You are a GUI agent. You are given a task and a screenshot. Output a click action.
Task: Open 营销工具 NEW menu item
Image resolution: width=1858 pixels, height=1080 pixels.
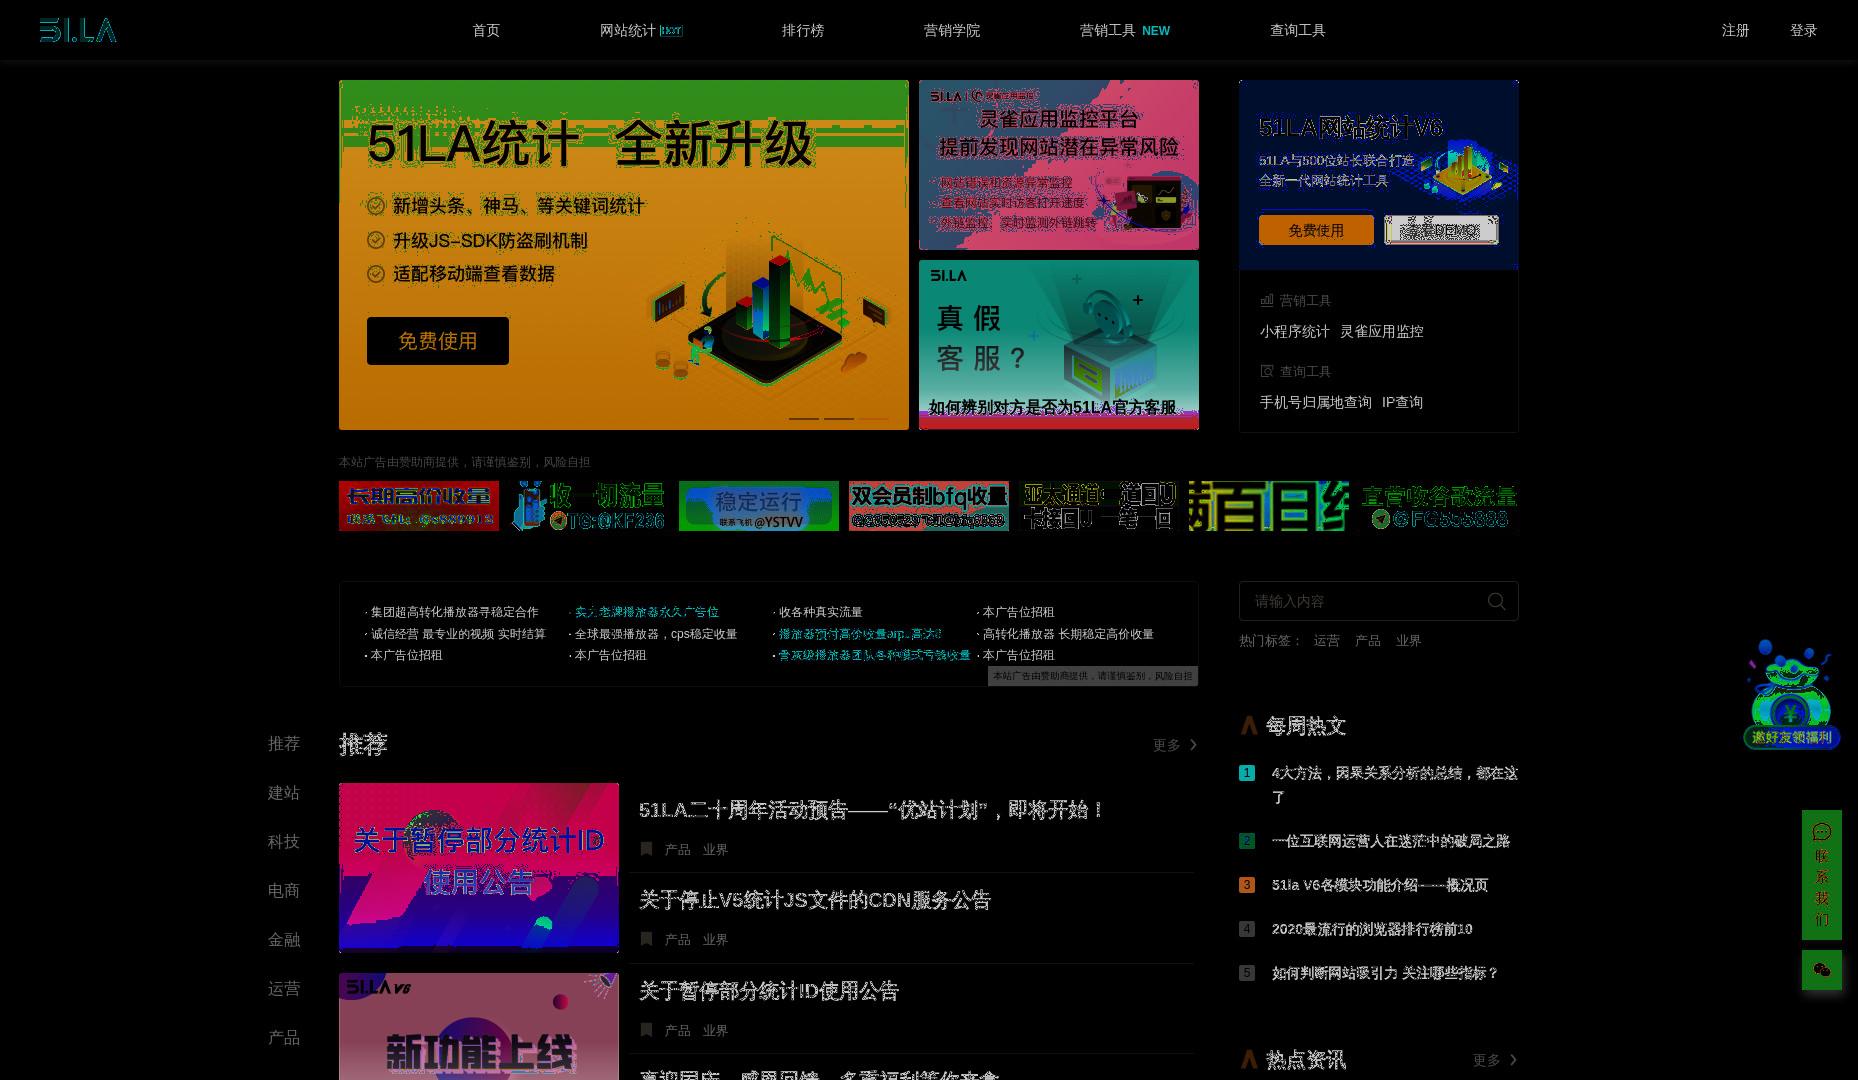[1125, 30]
